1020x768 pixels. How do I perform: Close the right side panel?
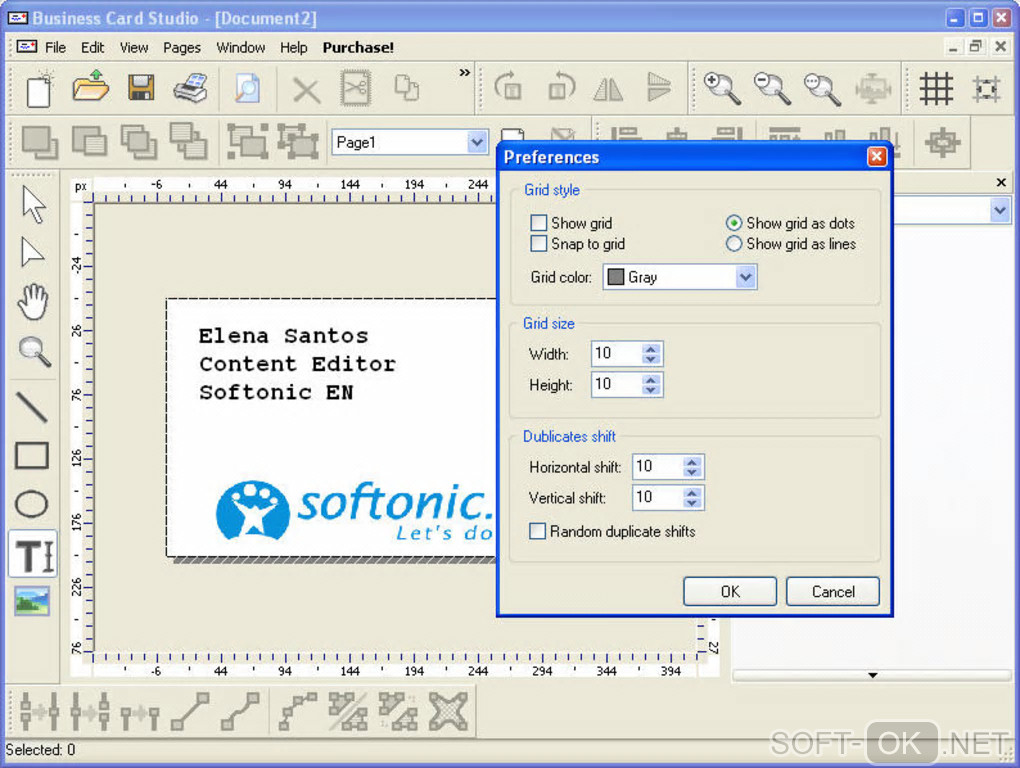click(x=1001, y=182)
